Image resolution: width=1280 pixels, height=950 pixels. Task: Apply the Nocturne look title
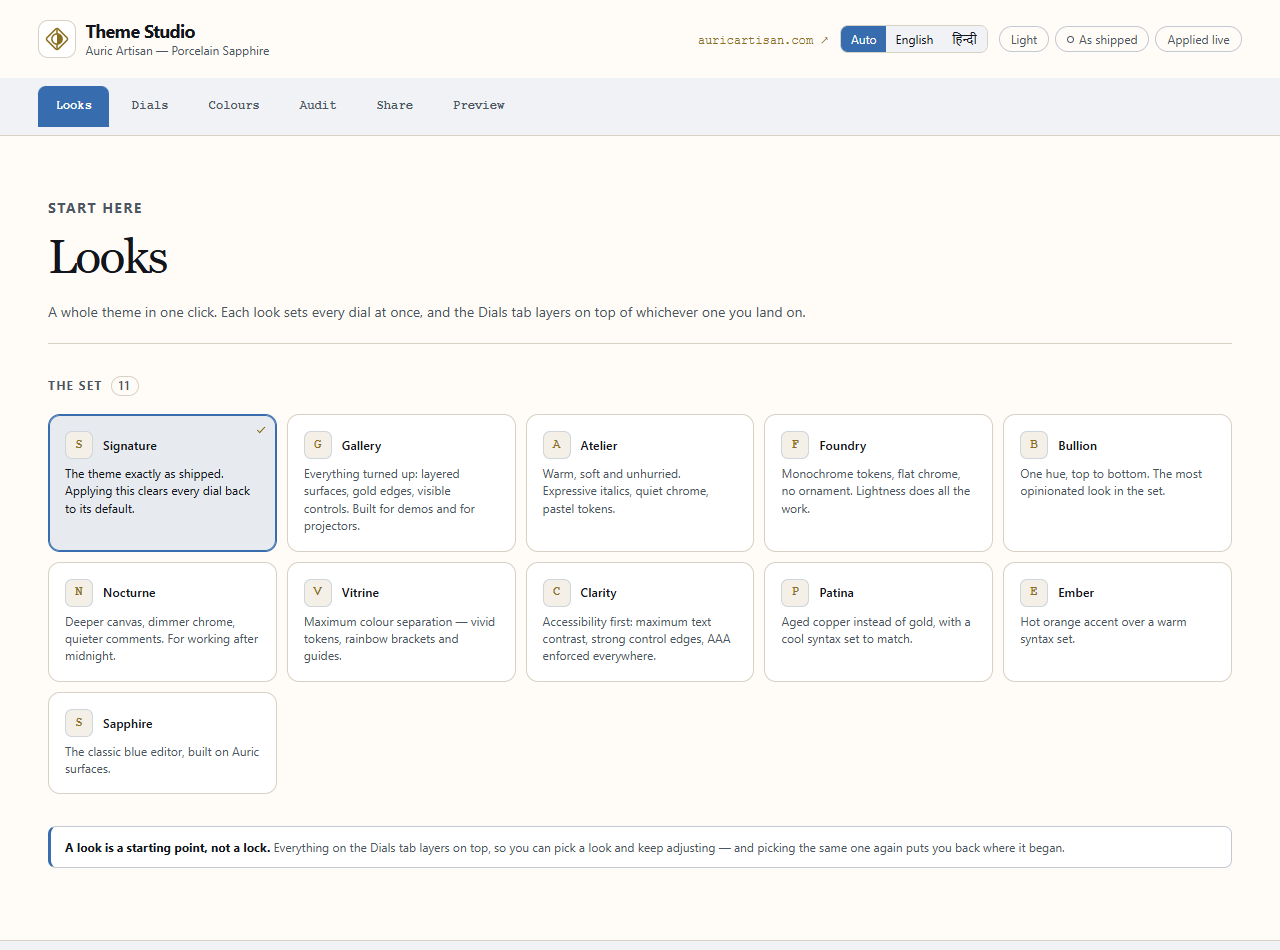click(x=129, y=593)
